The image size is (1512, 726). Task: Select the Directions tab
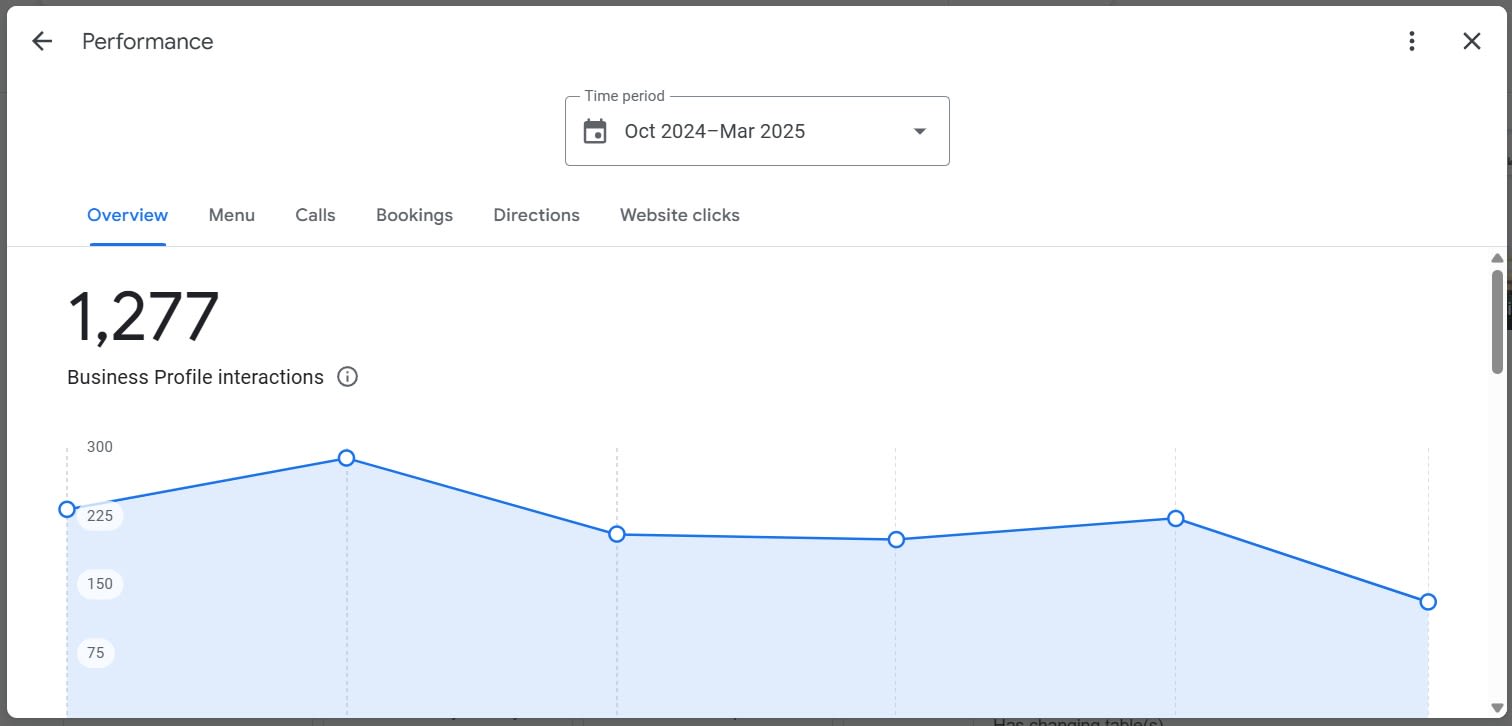(536, 215)
